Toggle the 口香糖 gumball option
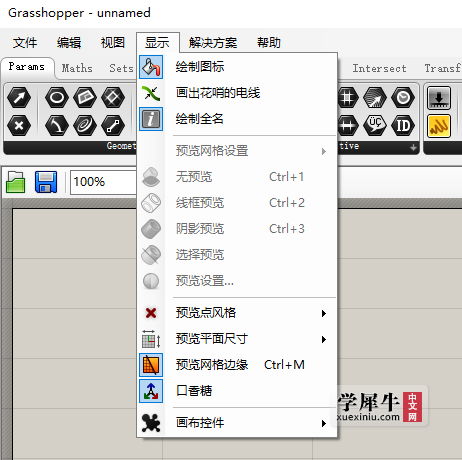The height and width of the screenshot is (460, 462). click(237, 391)
